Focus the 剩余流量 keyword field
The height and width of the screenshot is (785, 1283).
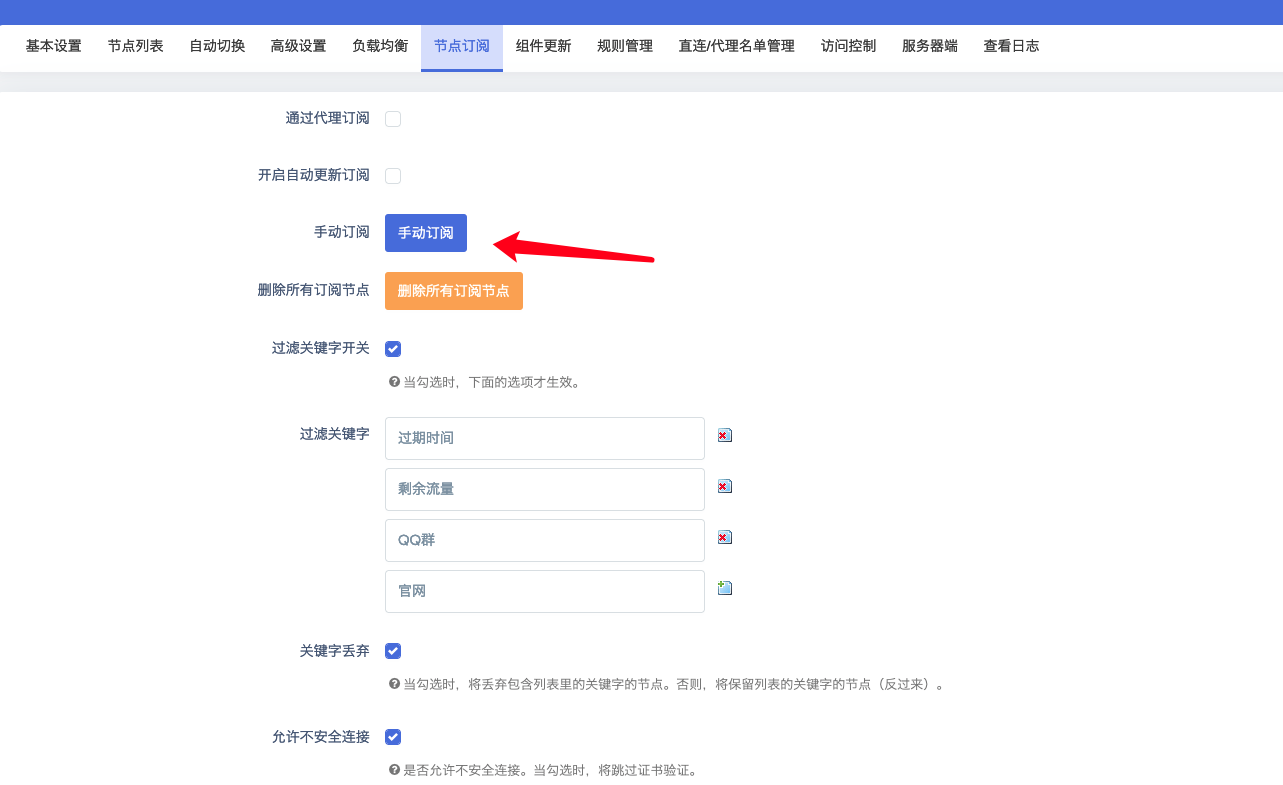(545, 489)
